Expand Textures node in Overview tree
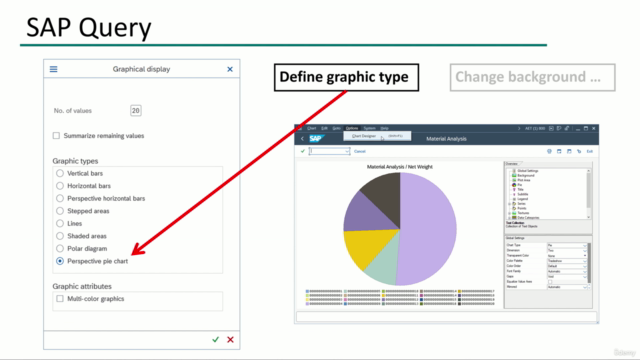Image resolution: width=640 pixels, height=360 pixels. pos(509,213)
